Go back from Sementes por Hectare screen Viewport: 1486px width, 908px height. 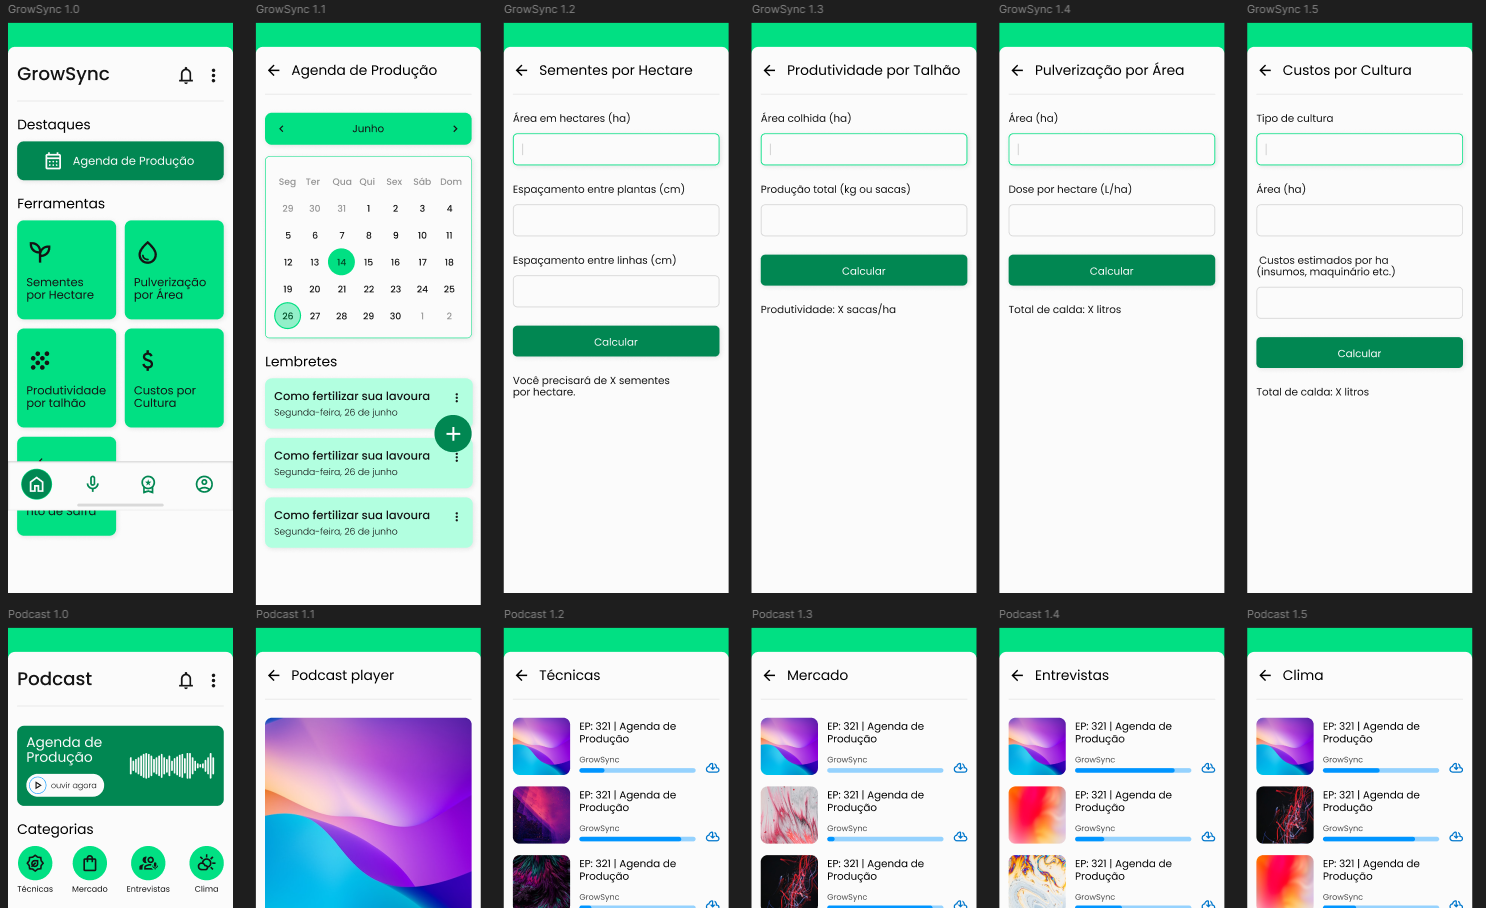click(x=521, y=70)
